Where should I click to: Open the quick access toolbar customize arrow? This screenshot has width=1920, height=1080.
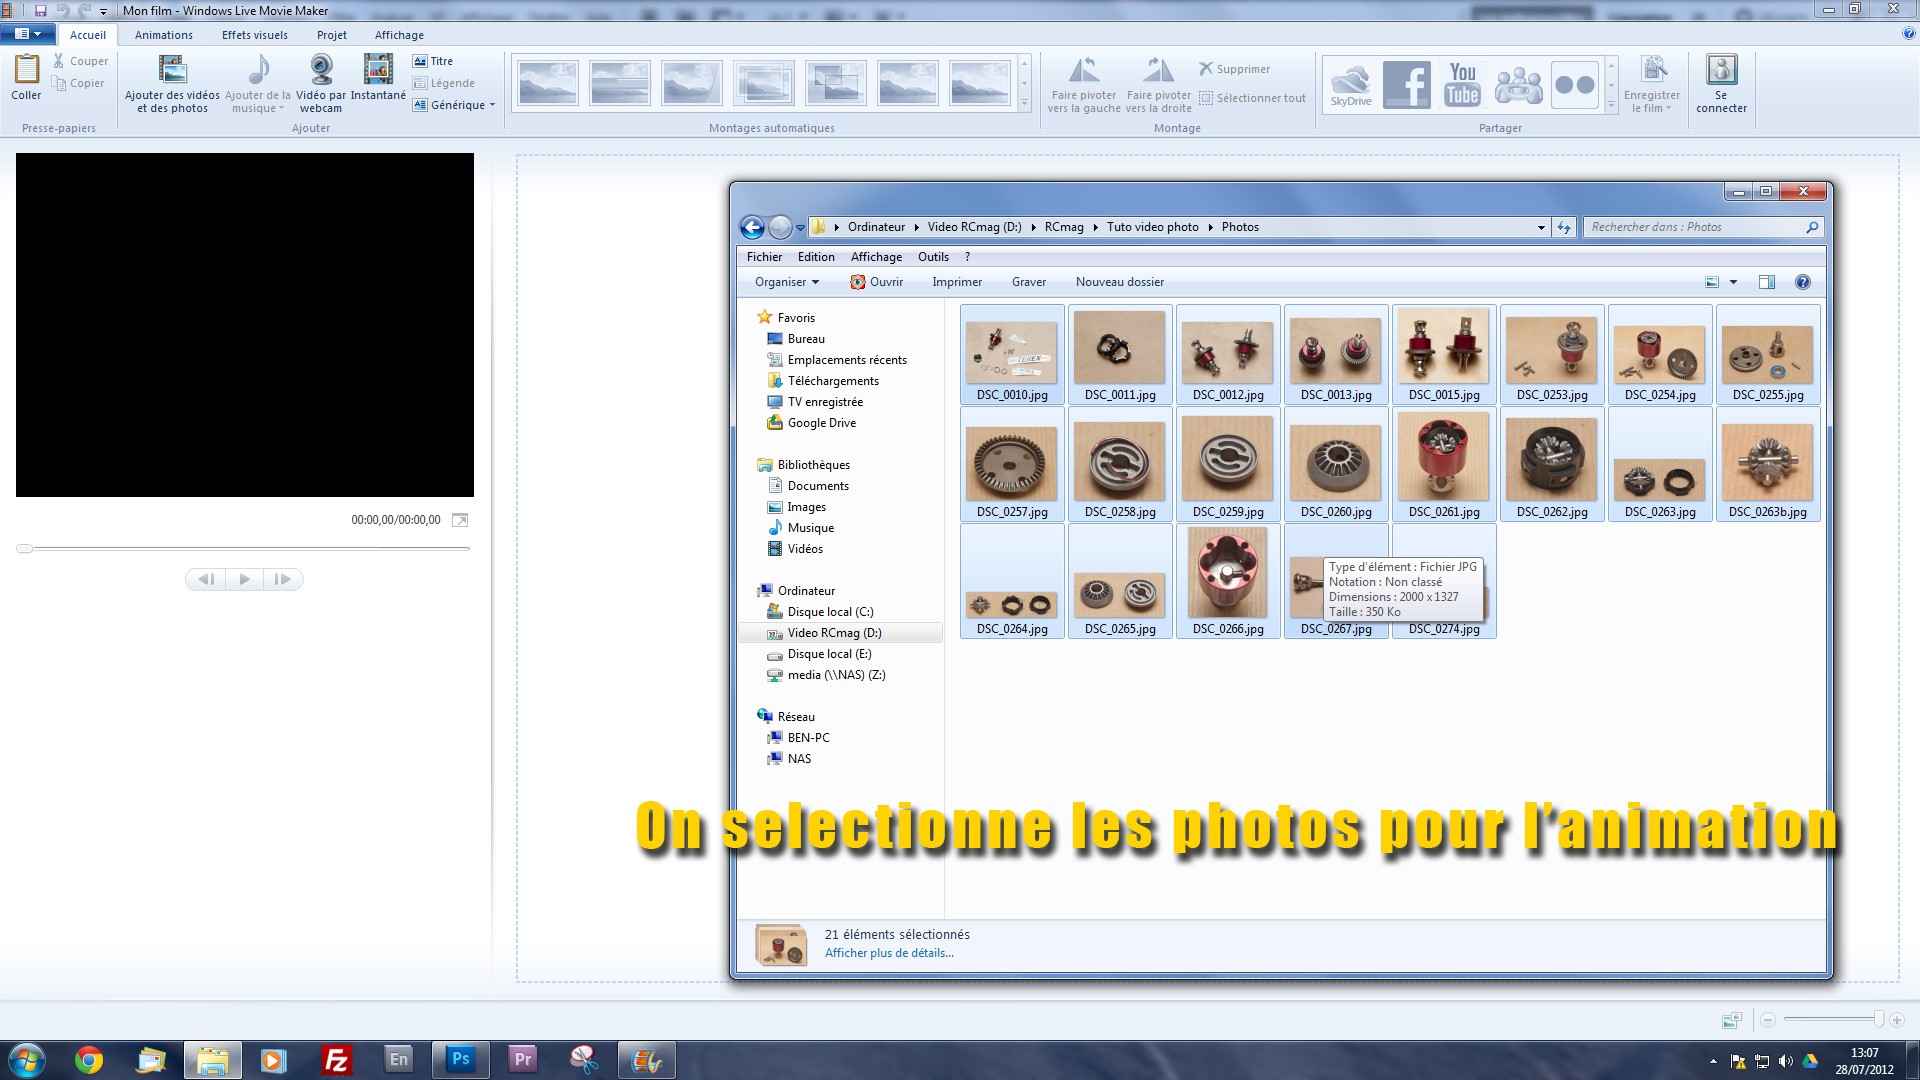pyautogui.click(x=103, y=11)
